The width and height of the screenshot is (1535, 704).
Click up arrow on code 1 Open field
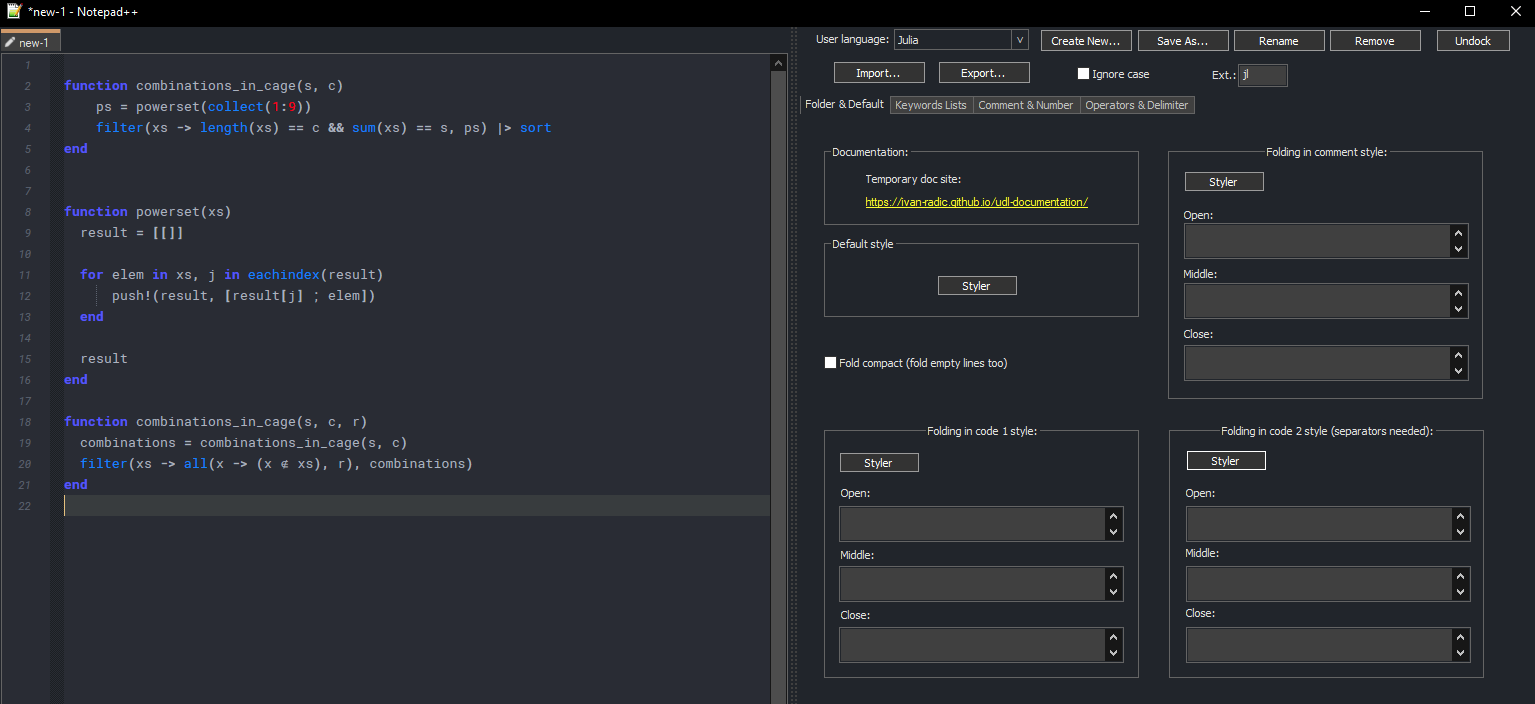(x=1114, y=516)
